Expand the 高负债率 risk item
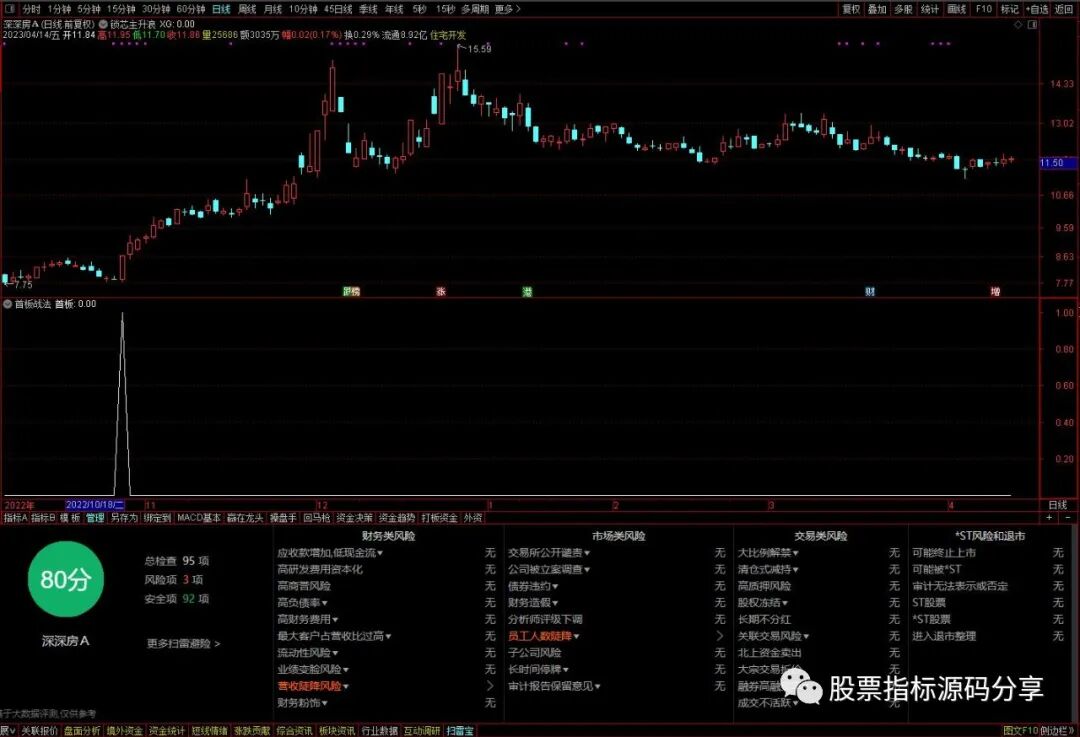 [302, 603]
